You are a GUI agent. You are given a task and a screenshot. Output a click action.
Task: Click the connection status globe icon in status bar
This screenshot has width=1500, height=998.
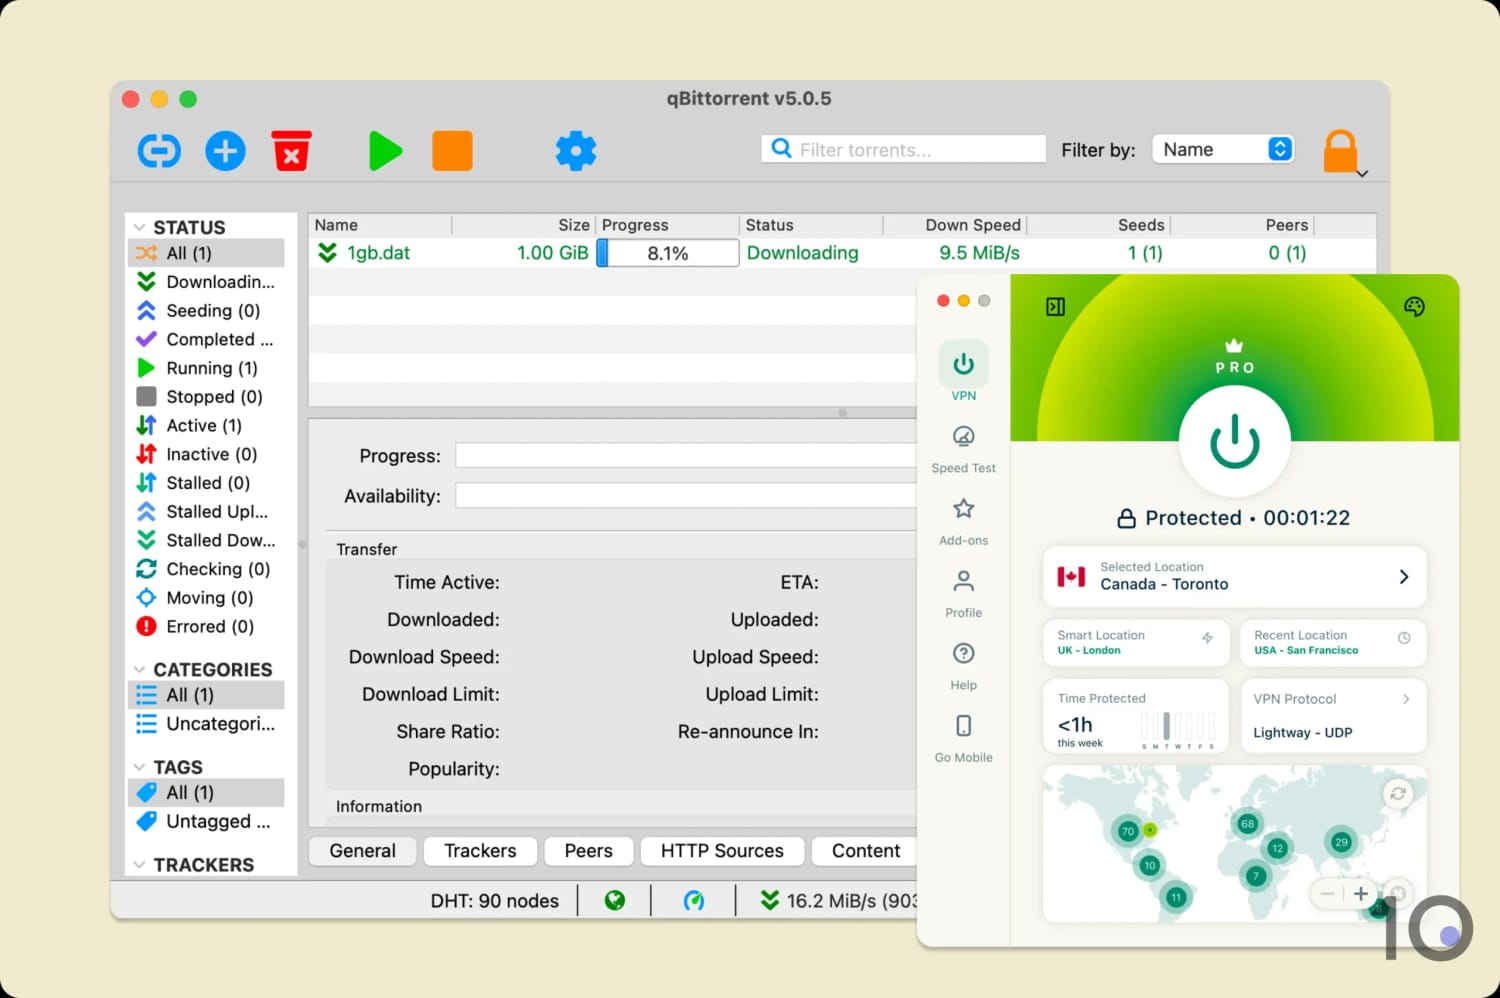click(615, 901)
